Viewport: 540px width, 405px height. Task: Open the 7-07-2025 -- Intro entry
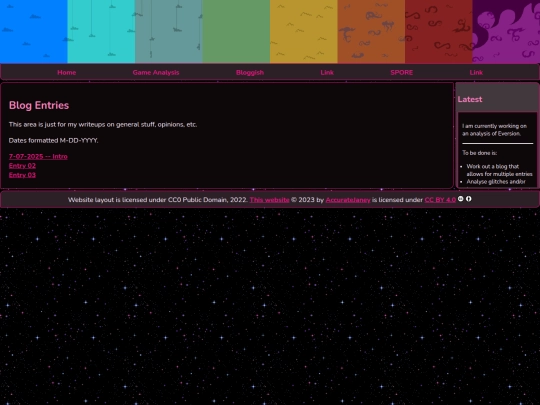coord(38,156)
